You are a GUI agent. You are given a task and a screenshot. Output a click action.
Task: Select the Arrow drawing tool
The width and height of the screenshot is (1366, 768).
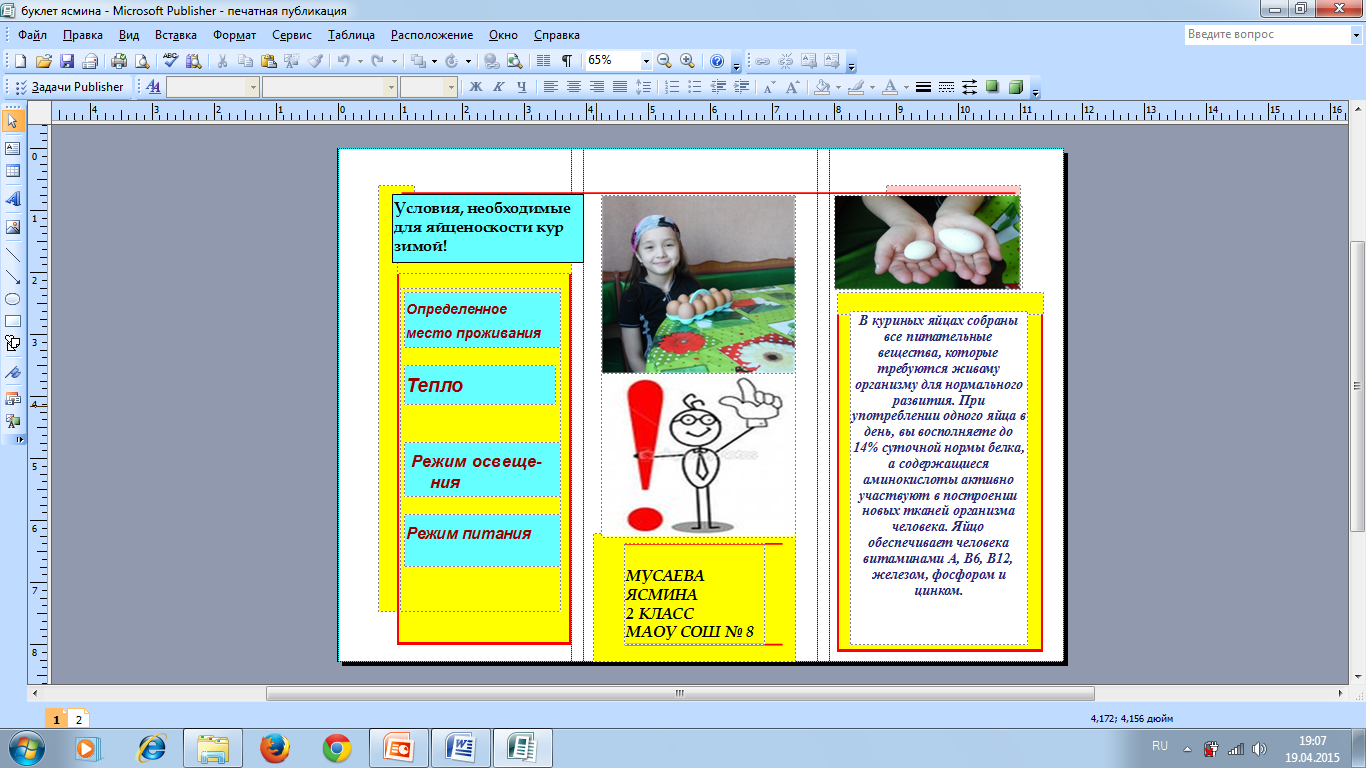[13, 277]
